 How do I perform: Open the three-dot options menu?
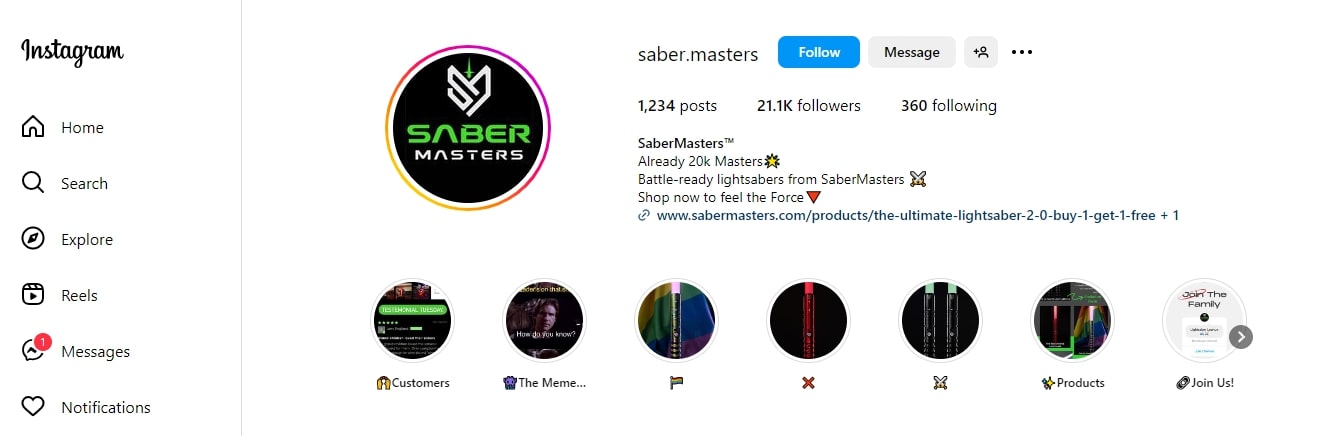coord(1022,52)
